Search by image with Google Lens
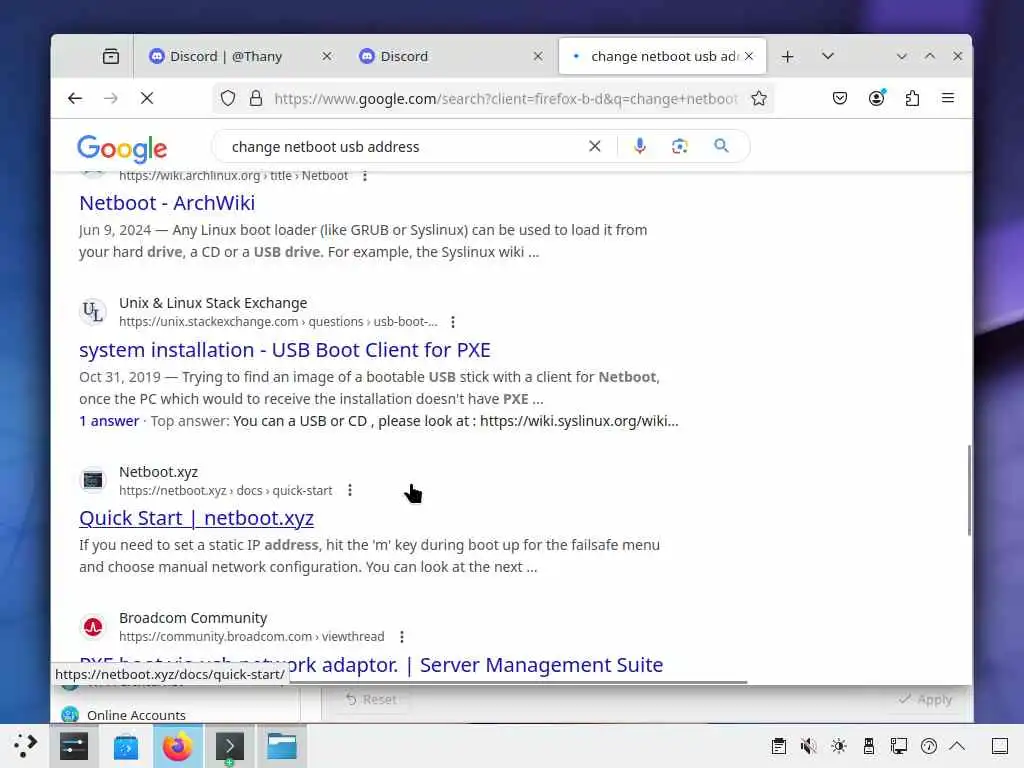 [x=680, y=146]
